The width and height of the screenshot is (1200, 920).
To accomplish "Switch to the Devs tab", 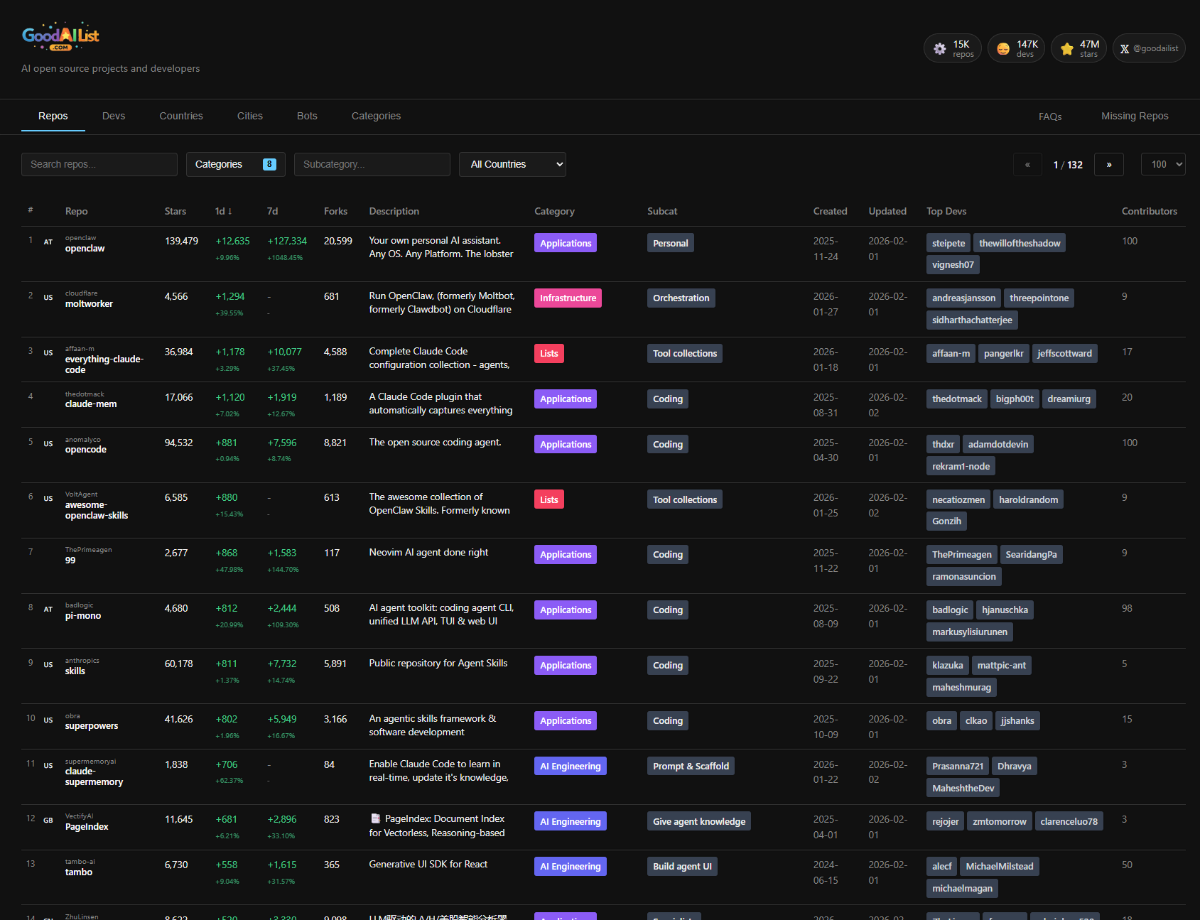I will (x=114, y=116).
